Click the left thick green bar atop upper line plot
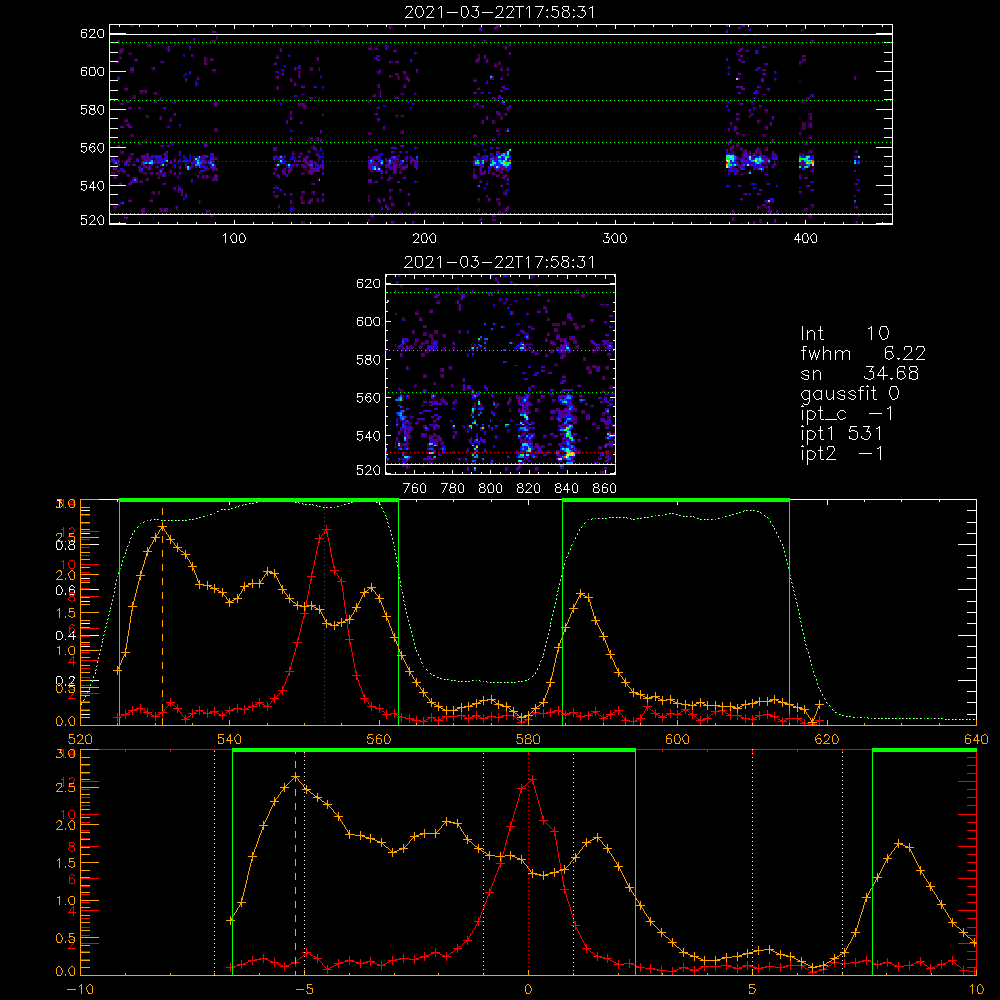 pyautogui.click(x=259, y=501)
